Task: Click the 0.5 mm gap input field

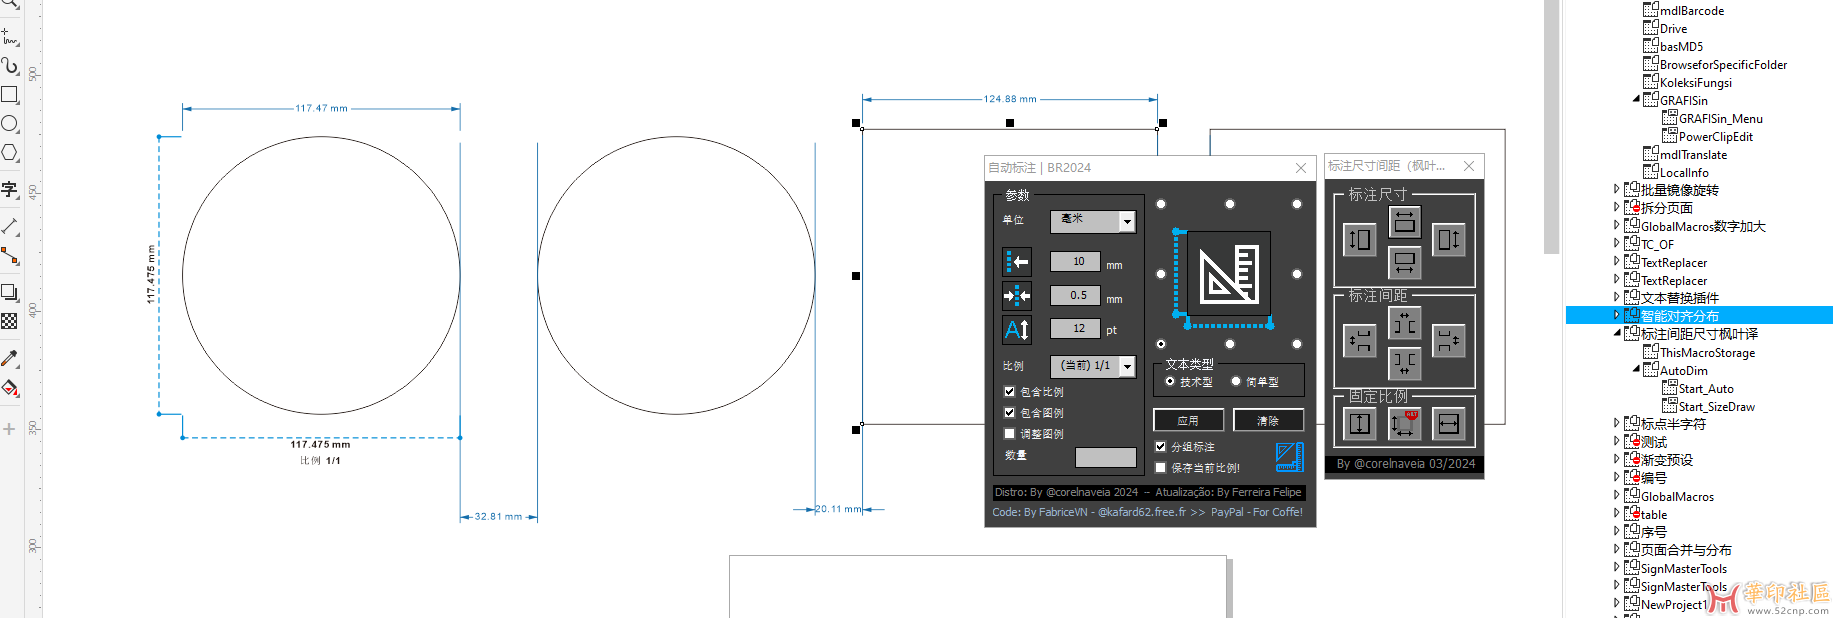Action: point(1075,296)
